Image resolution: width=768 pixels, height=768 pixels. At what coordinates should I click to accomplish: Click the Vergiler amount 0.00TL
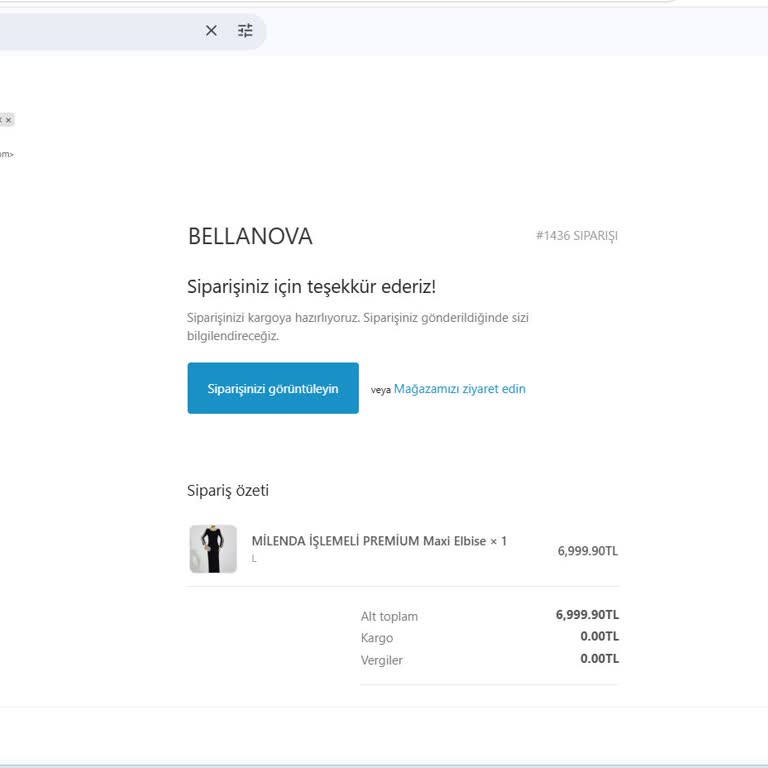coord(600,659)
